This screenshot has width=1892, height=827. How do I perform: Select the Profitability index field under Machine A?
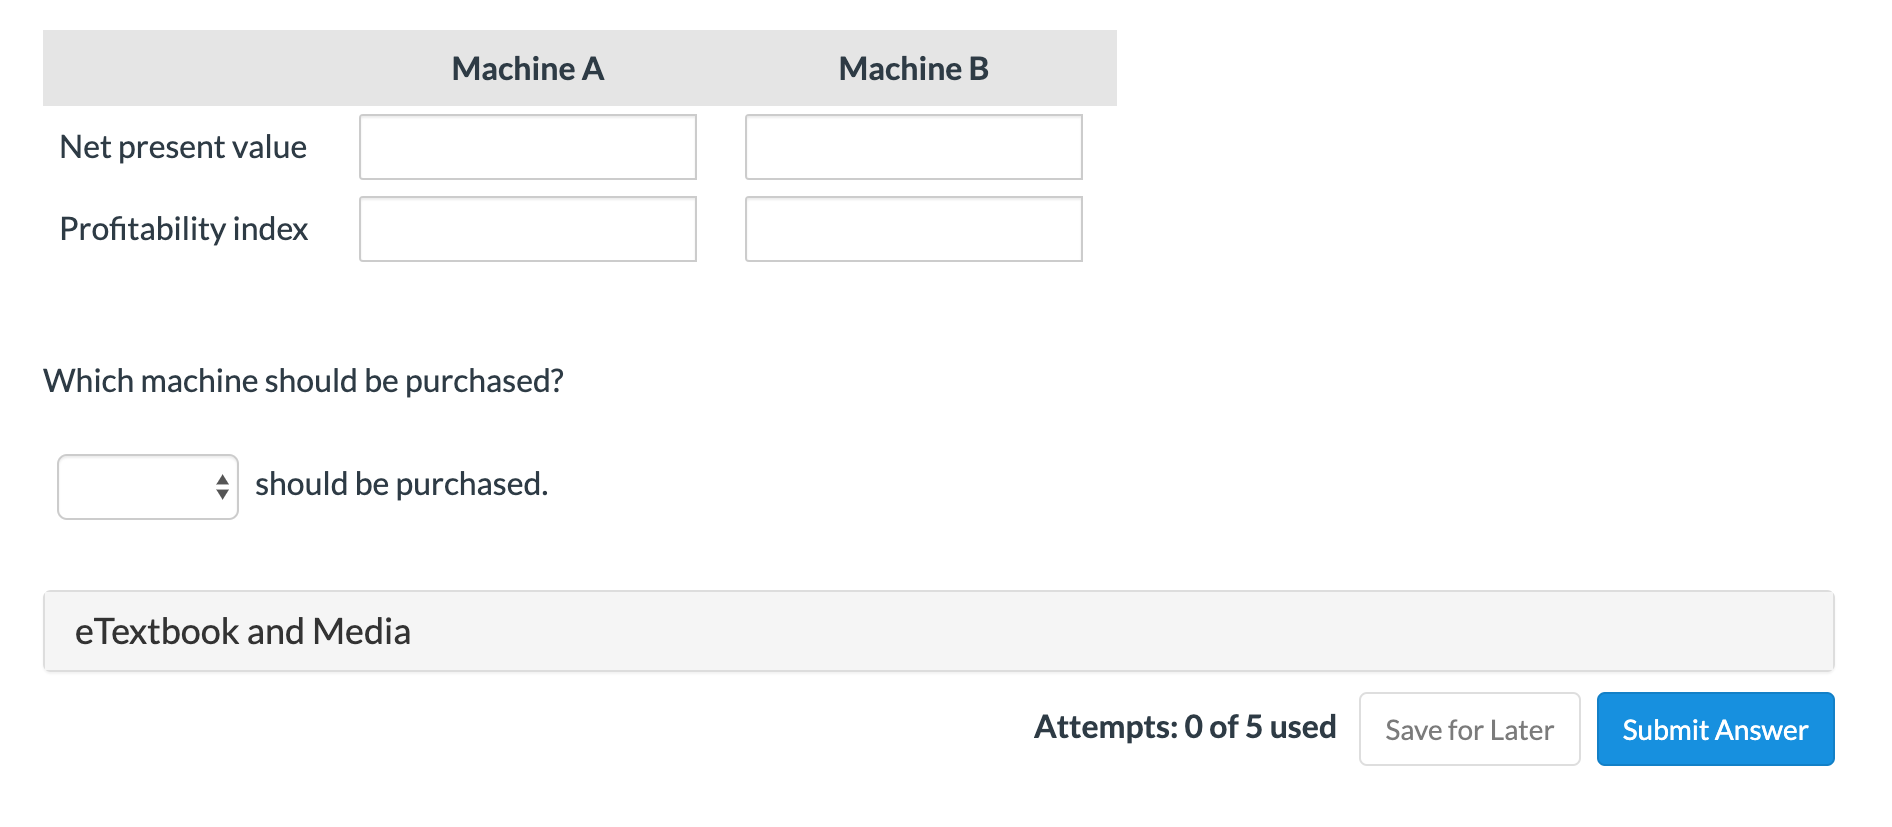(527, 229)
